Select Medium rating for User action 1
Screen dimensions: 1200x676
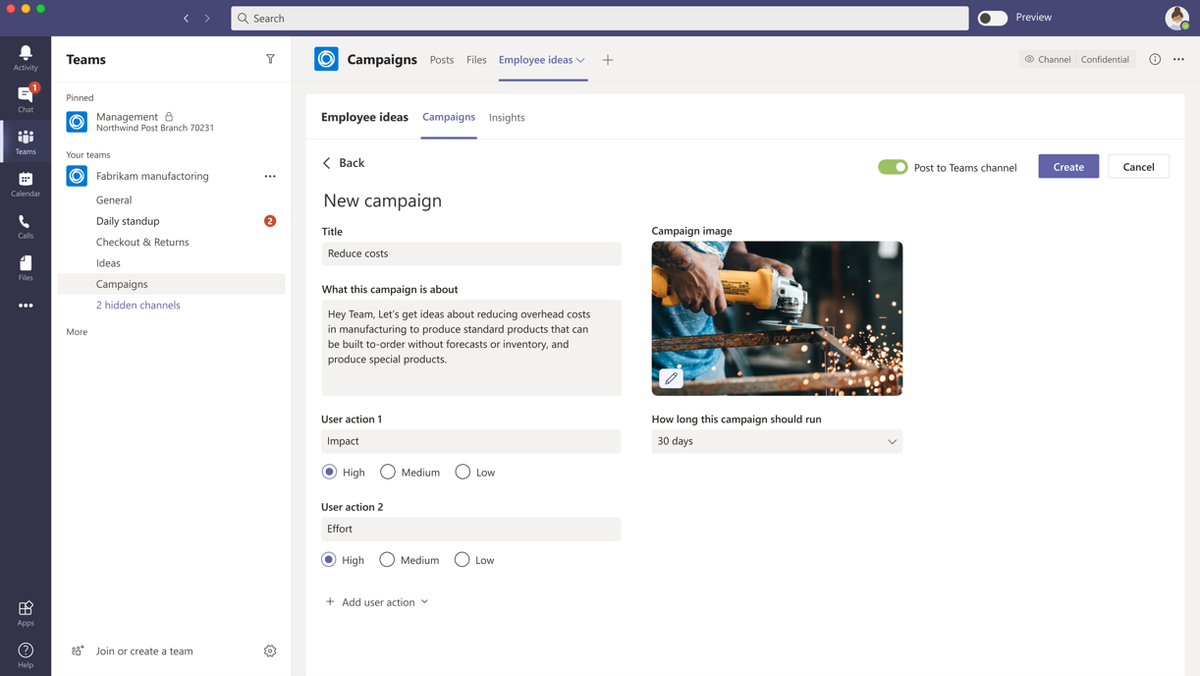[388, 471]
